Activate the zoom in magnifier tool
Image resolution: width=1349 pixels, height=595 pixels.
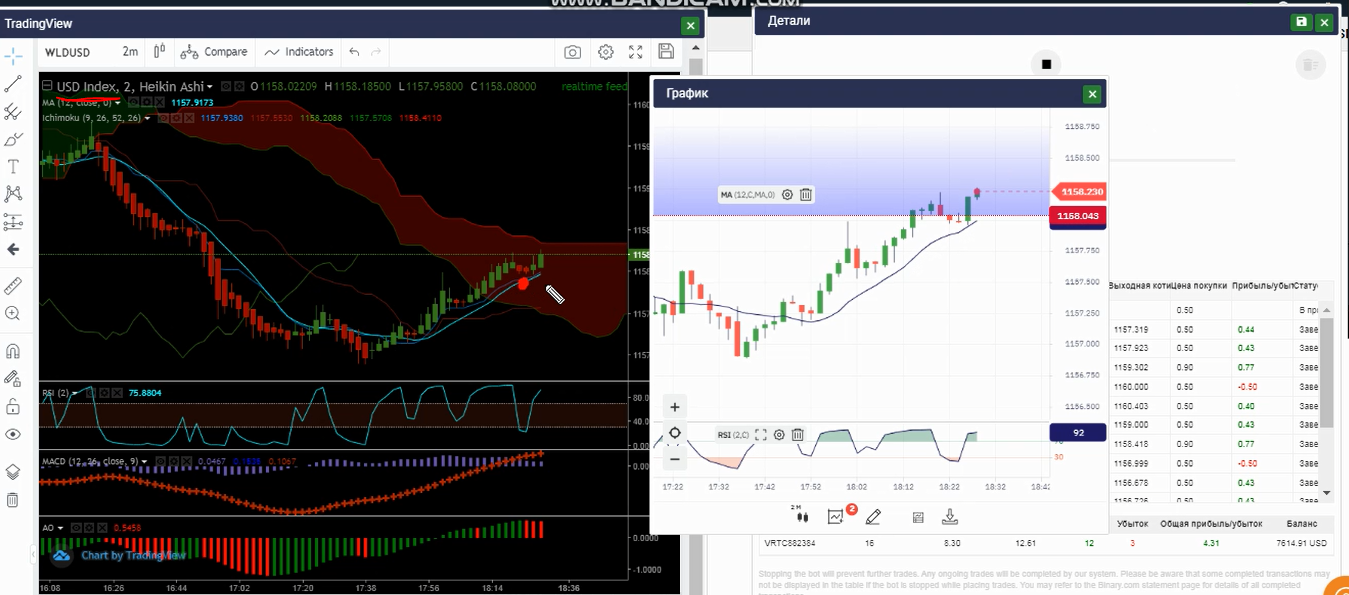click(x=13, y=314)
